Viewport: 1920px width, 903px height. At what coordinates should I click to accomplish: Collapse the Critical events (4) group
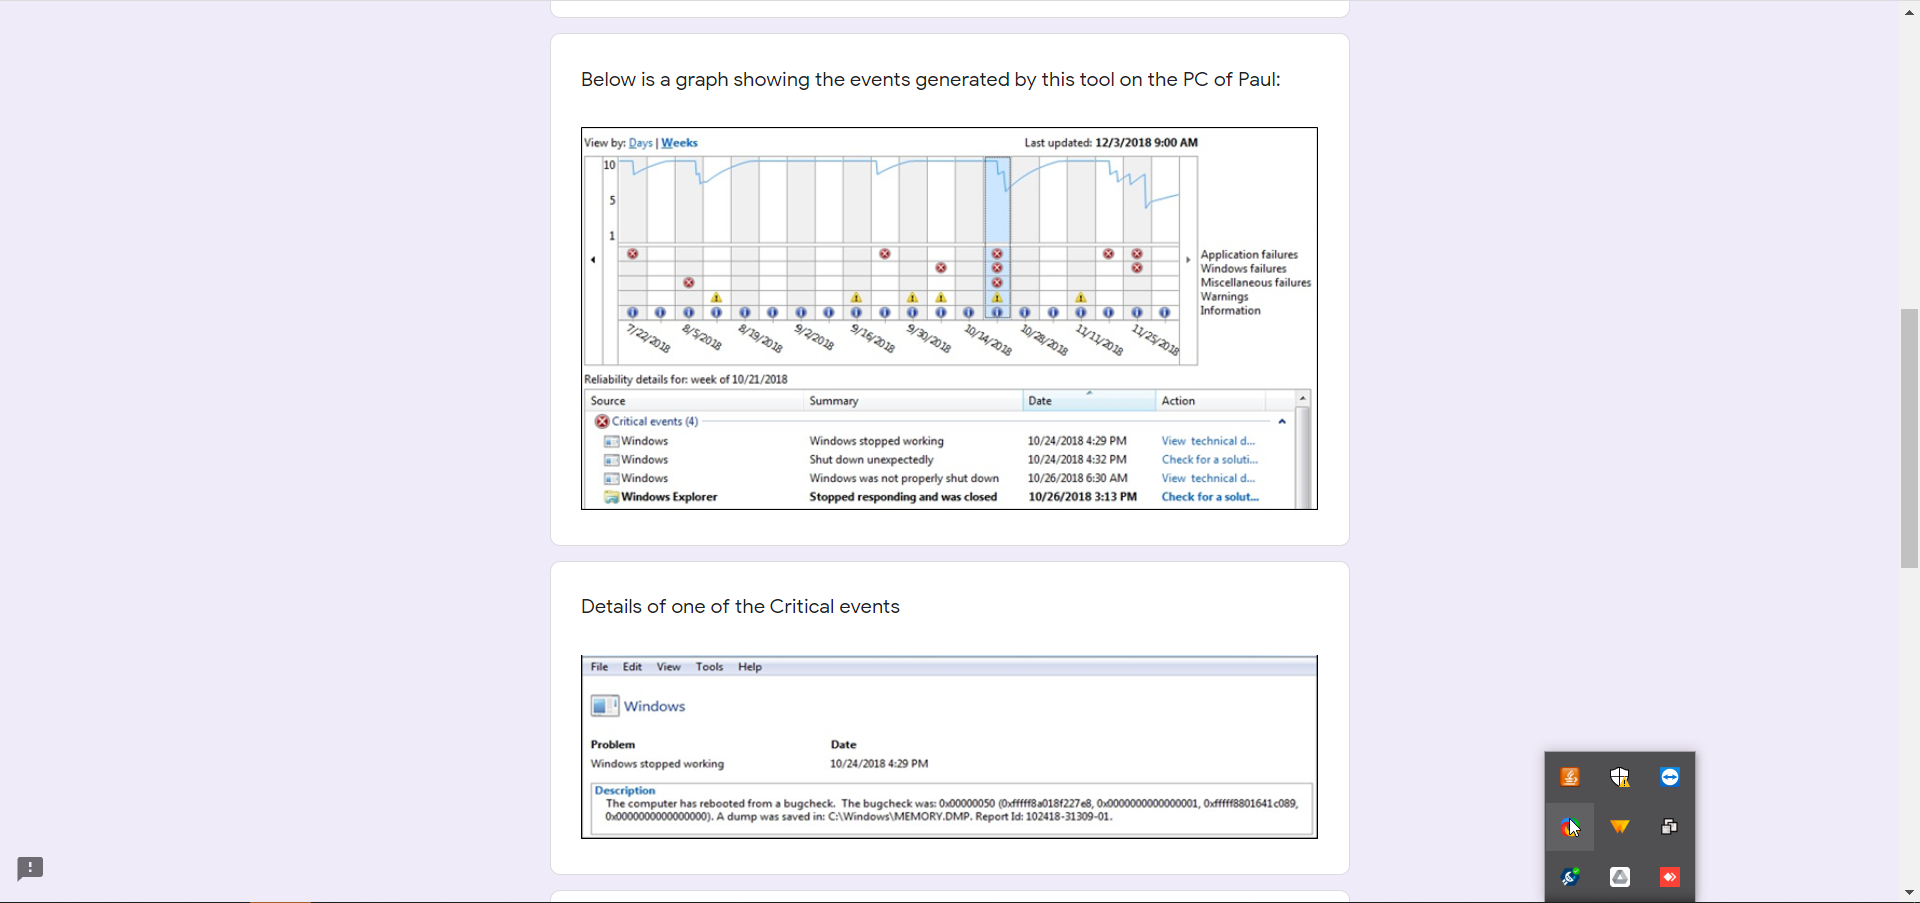coord(1281,421)
